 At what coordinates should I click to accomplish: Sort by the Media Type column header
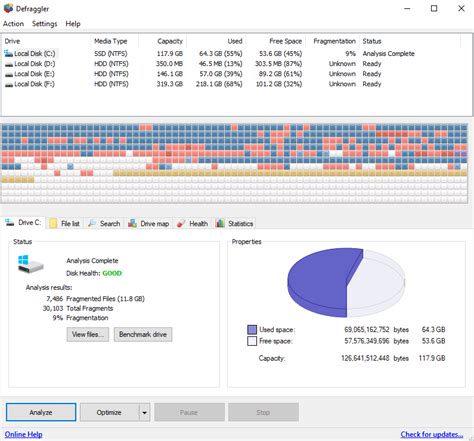point(114,41)
